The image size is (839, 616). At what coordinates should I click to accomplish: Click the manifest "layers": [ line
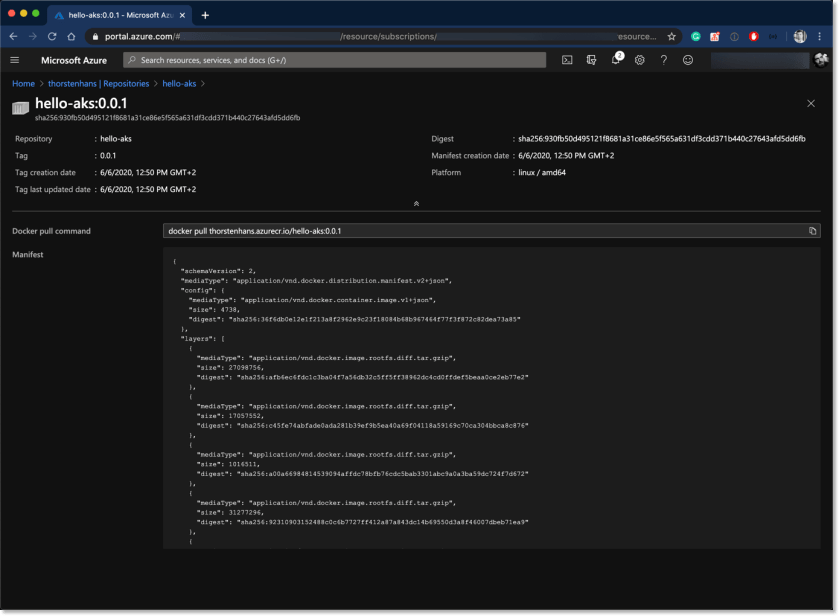click(x=203, y=339)
